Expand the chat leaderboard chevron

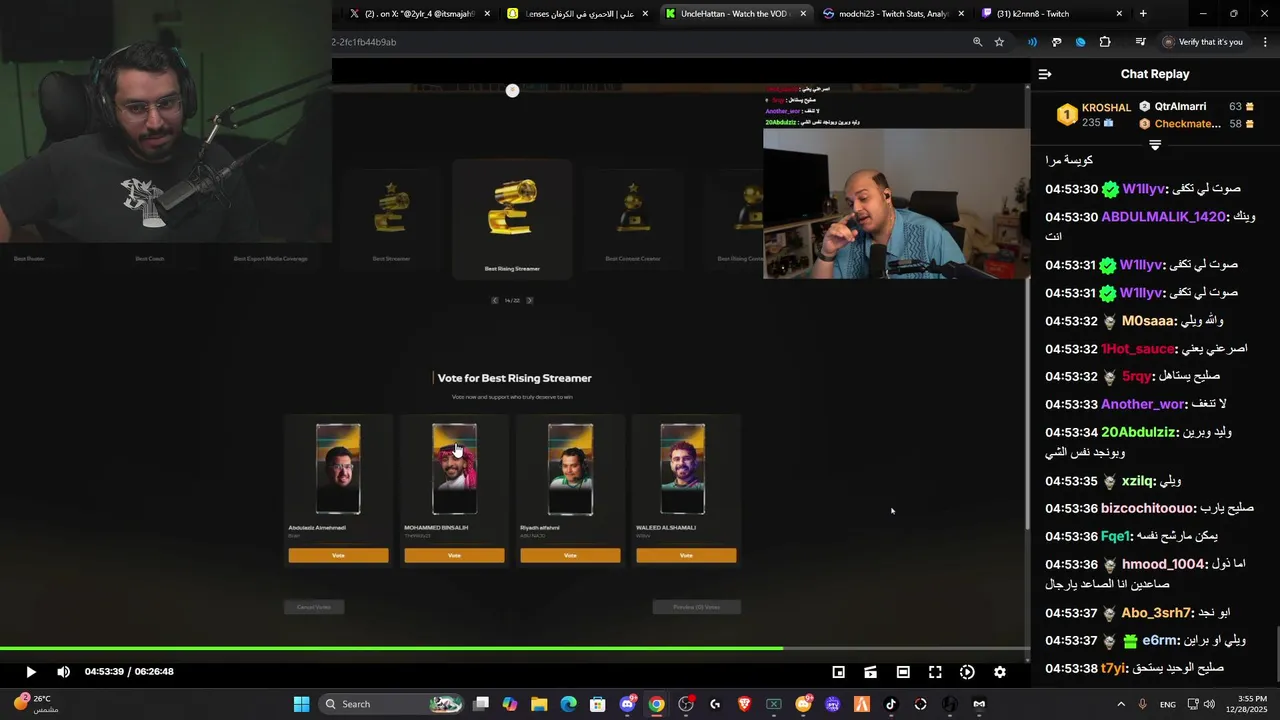pos(1155,145)
